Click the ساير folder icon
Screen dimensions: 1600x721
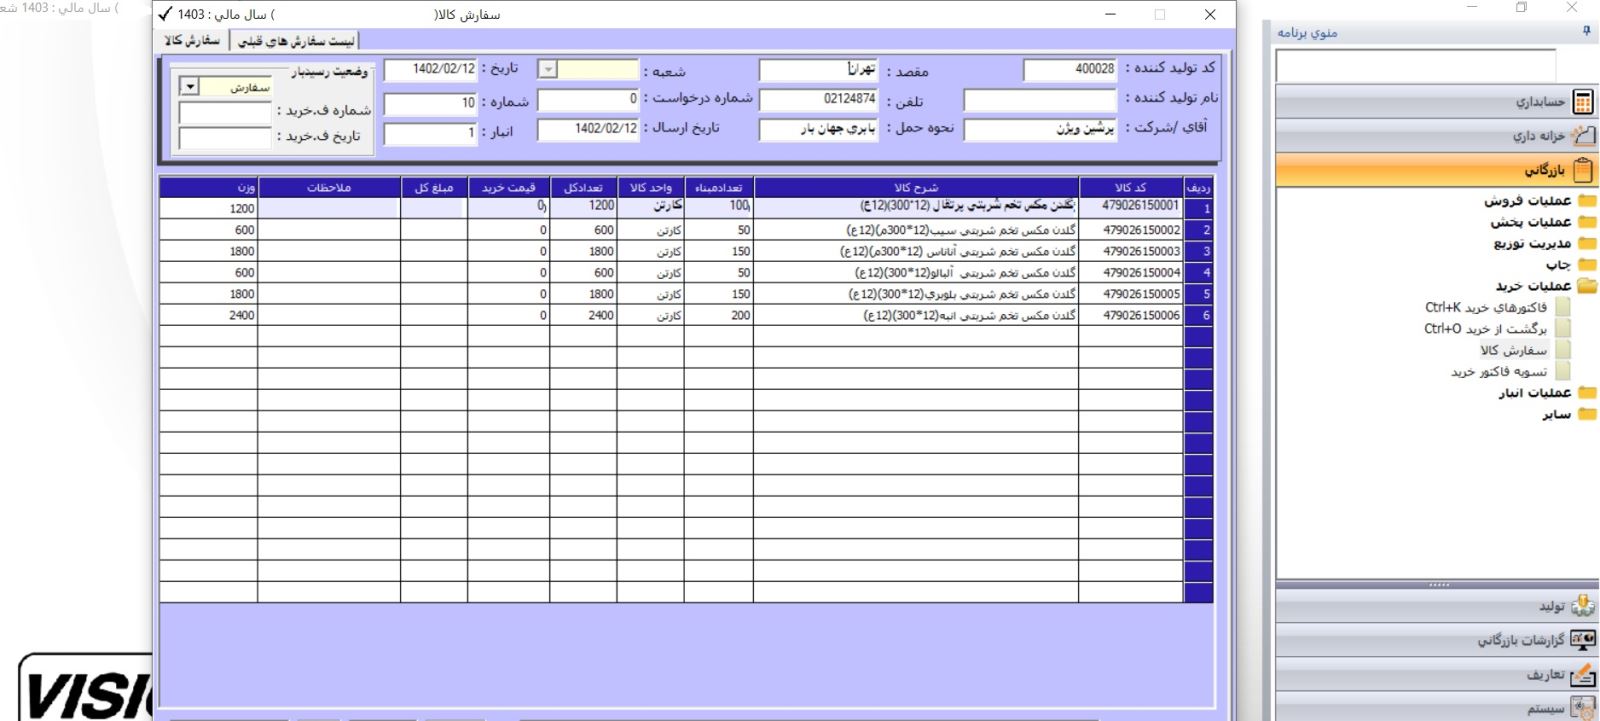click(1587, 414)
